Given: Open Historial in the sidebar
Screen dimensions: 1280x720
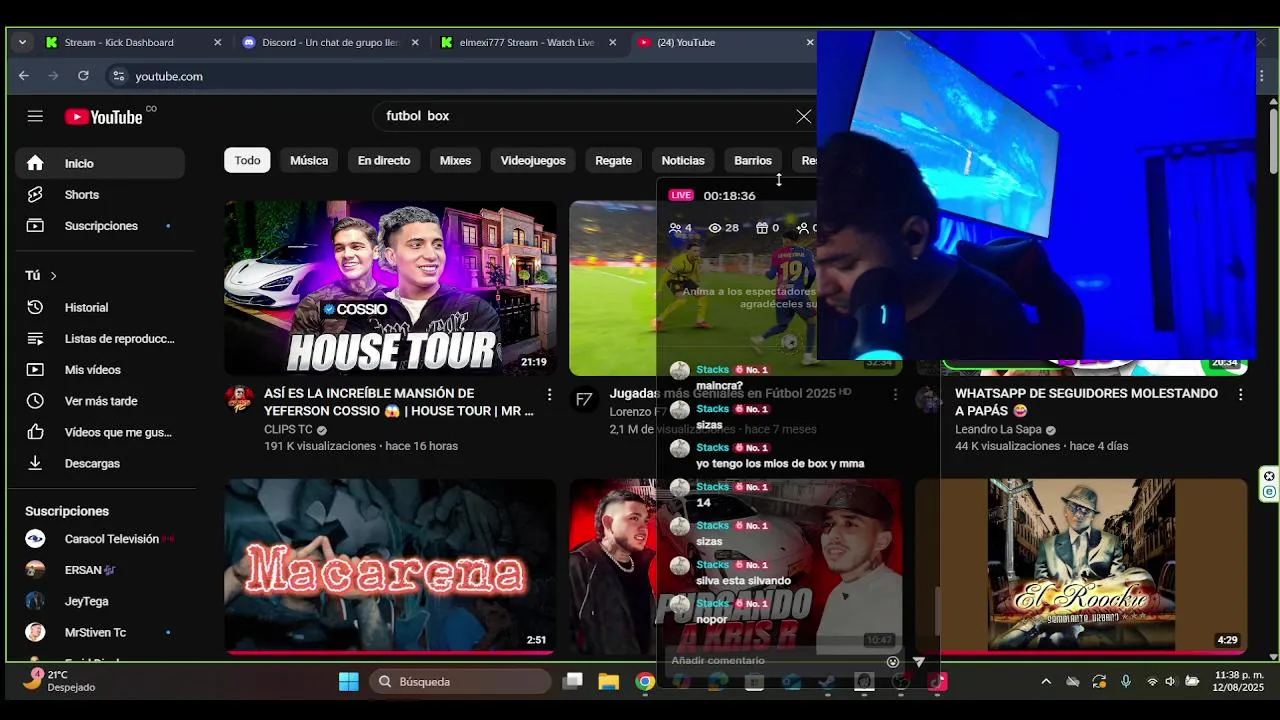Looking at the screenshot, I should click(x=100, y=308).
